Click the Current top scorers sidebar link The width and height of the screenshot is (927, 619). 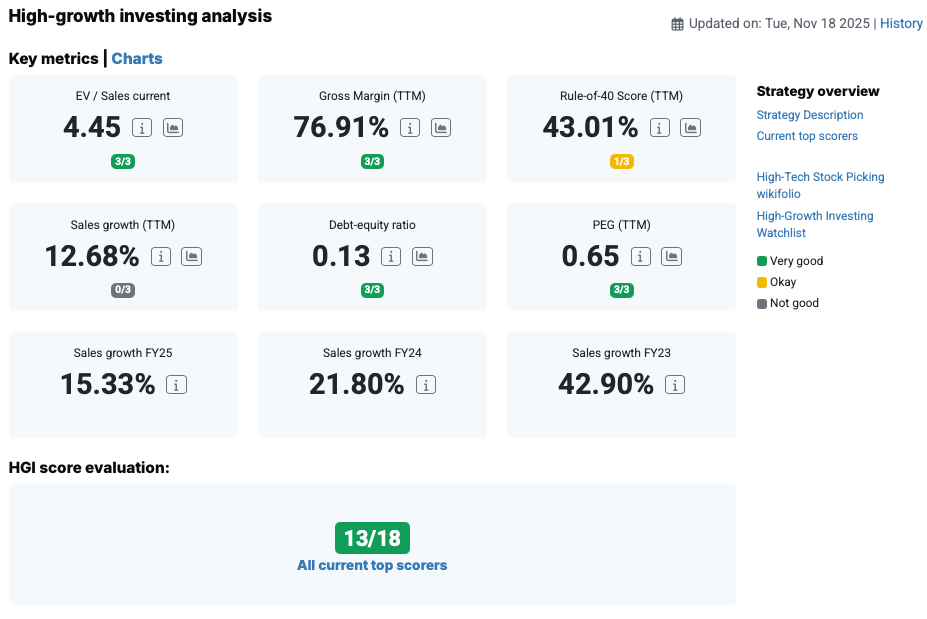pos(807,136)
